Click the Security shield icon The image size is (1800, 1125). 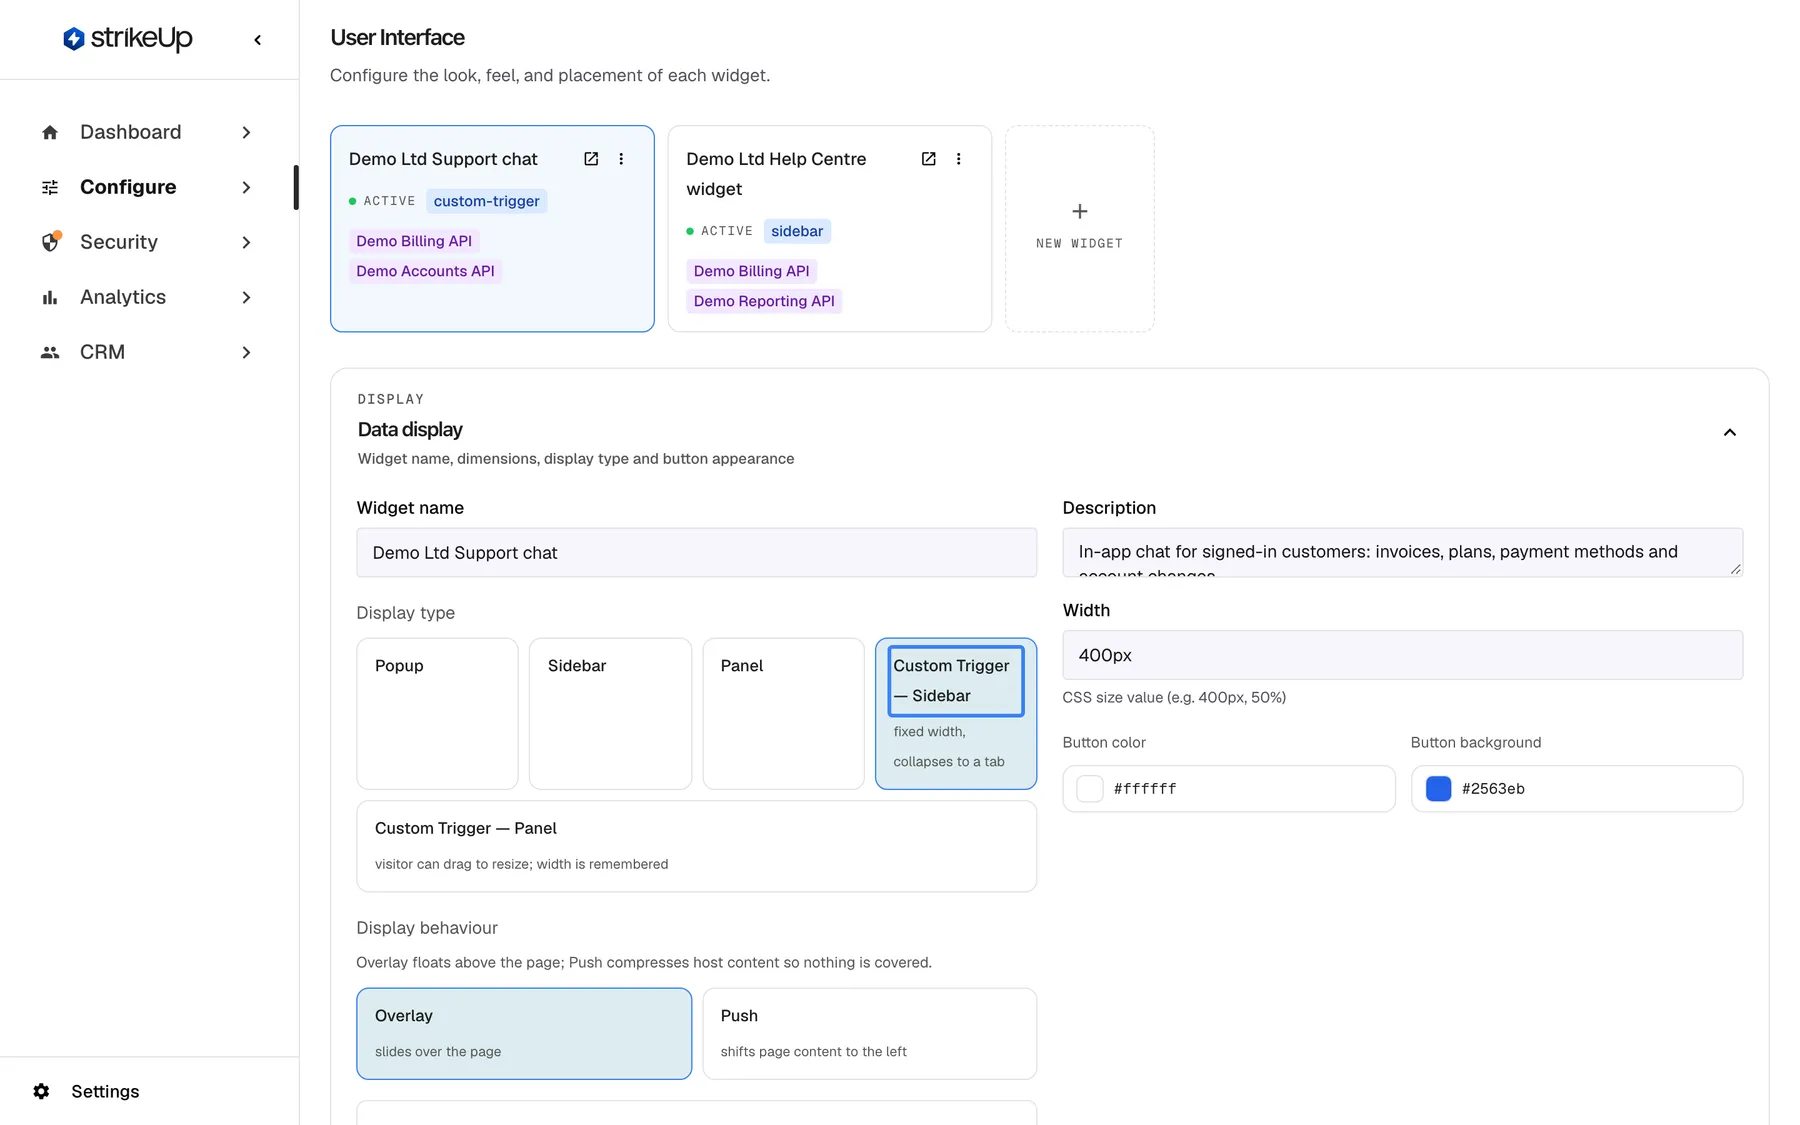tap(50, 242)
